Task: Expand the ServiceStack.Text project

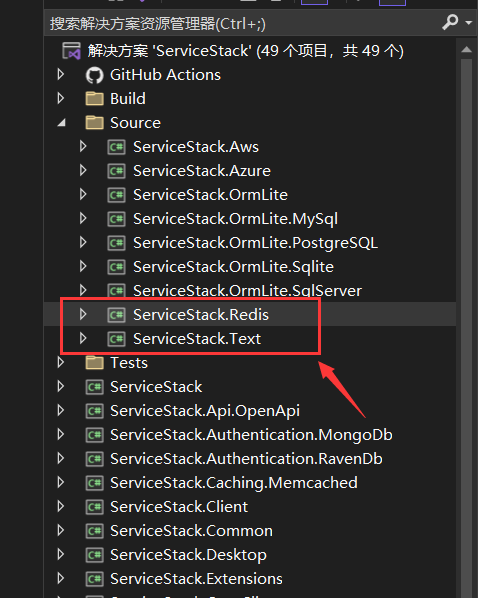Action: 83,339
